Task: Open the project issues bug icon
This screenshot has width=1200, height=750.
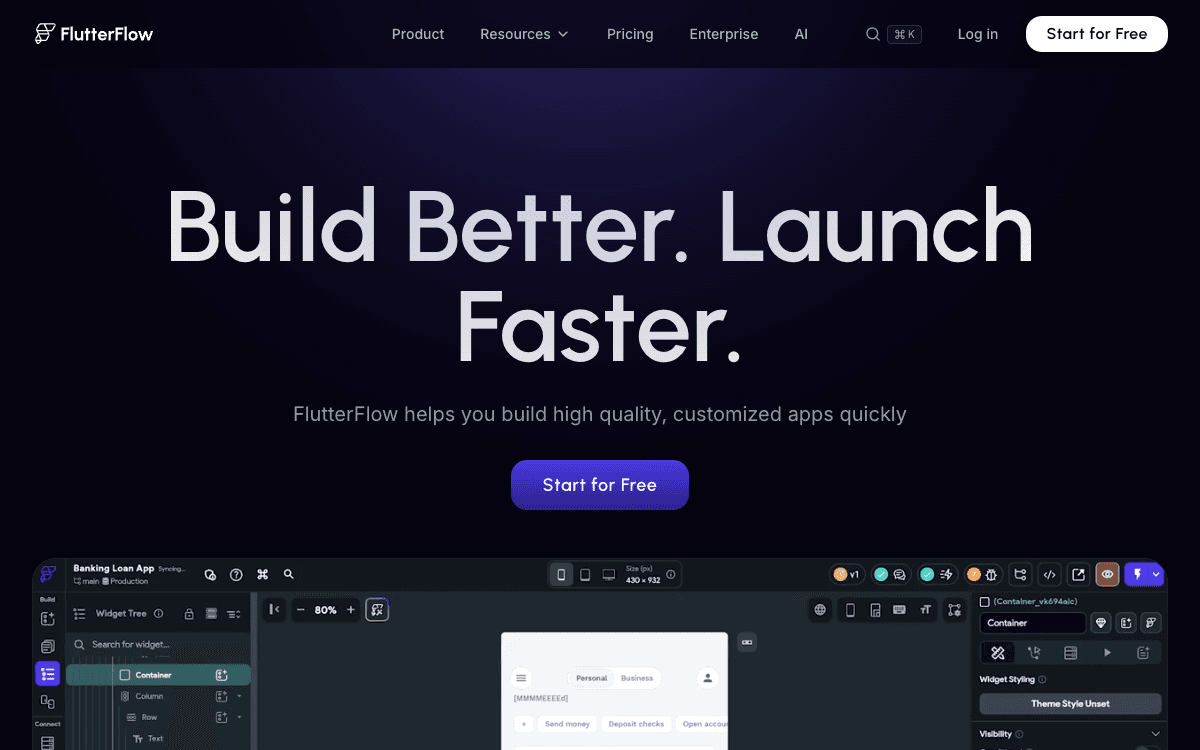Action: click(982, 574)
